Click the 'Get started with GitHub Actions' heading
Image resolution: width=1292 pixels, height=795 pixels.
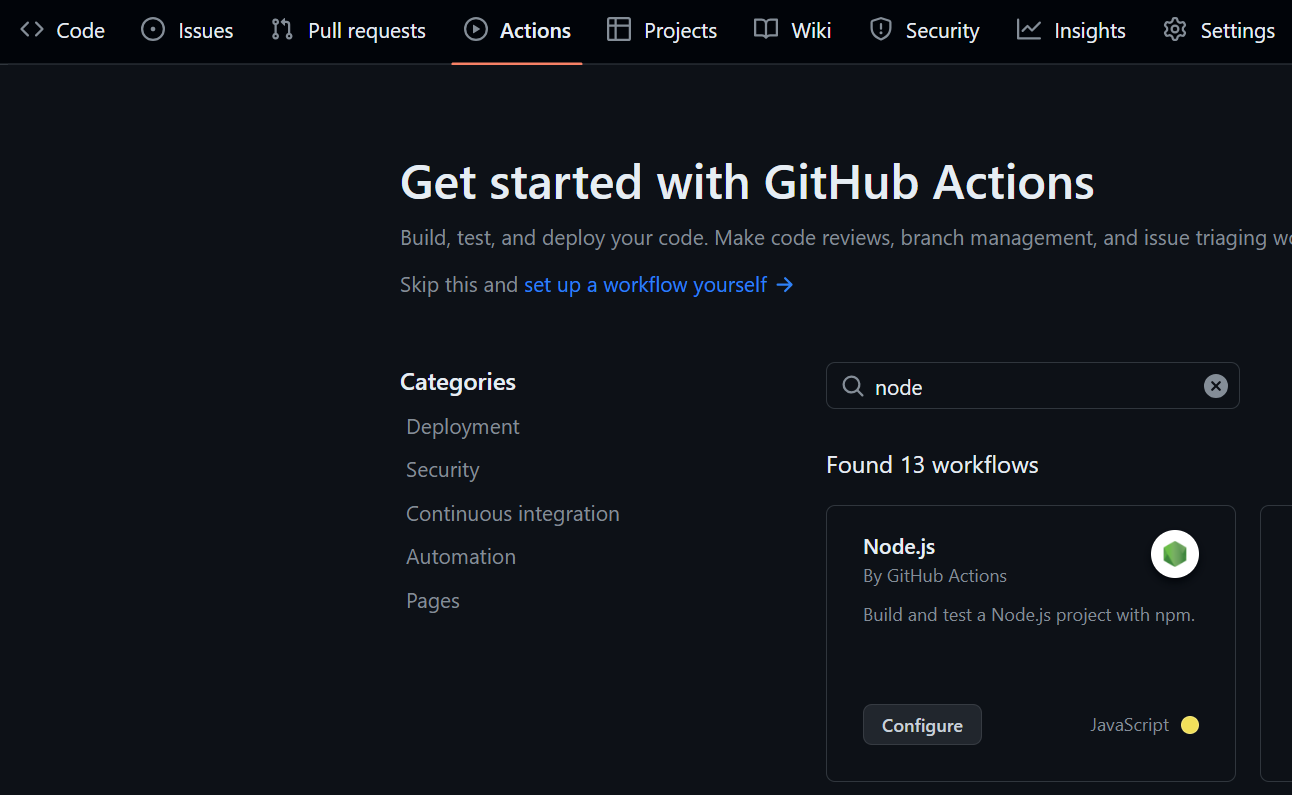point(747,182)
